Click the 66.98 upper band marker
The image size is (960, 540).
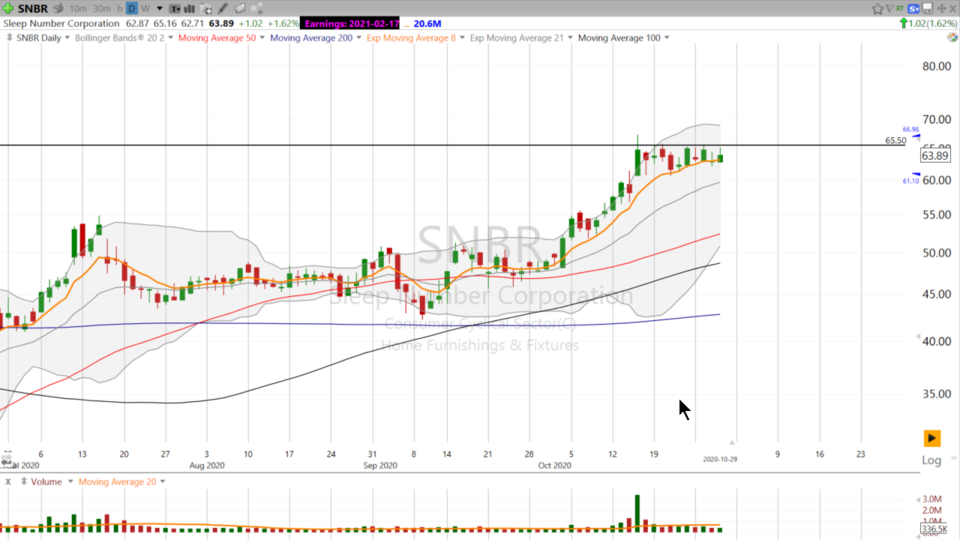point(910,129)
